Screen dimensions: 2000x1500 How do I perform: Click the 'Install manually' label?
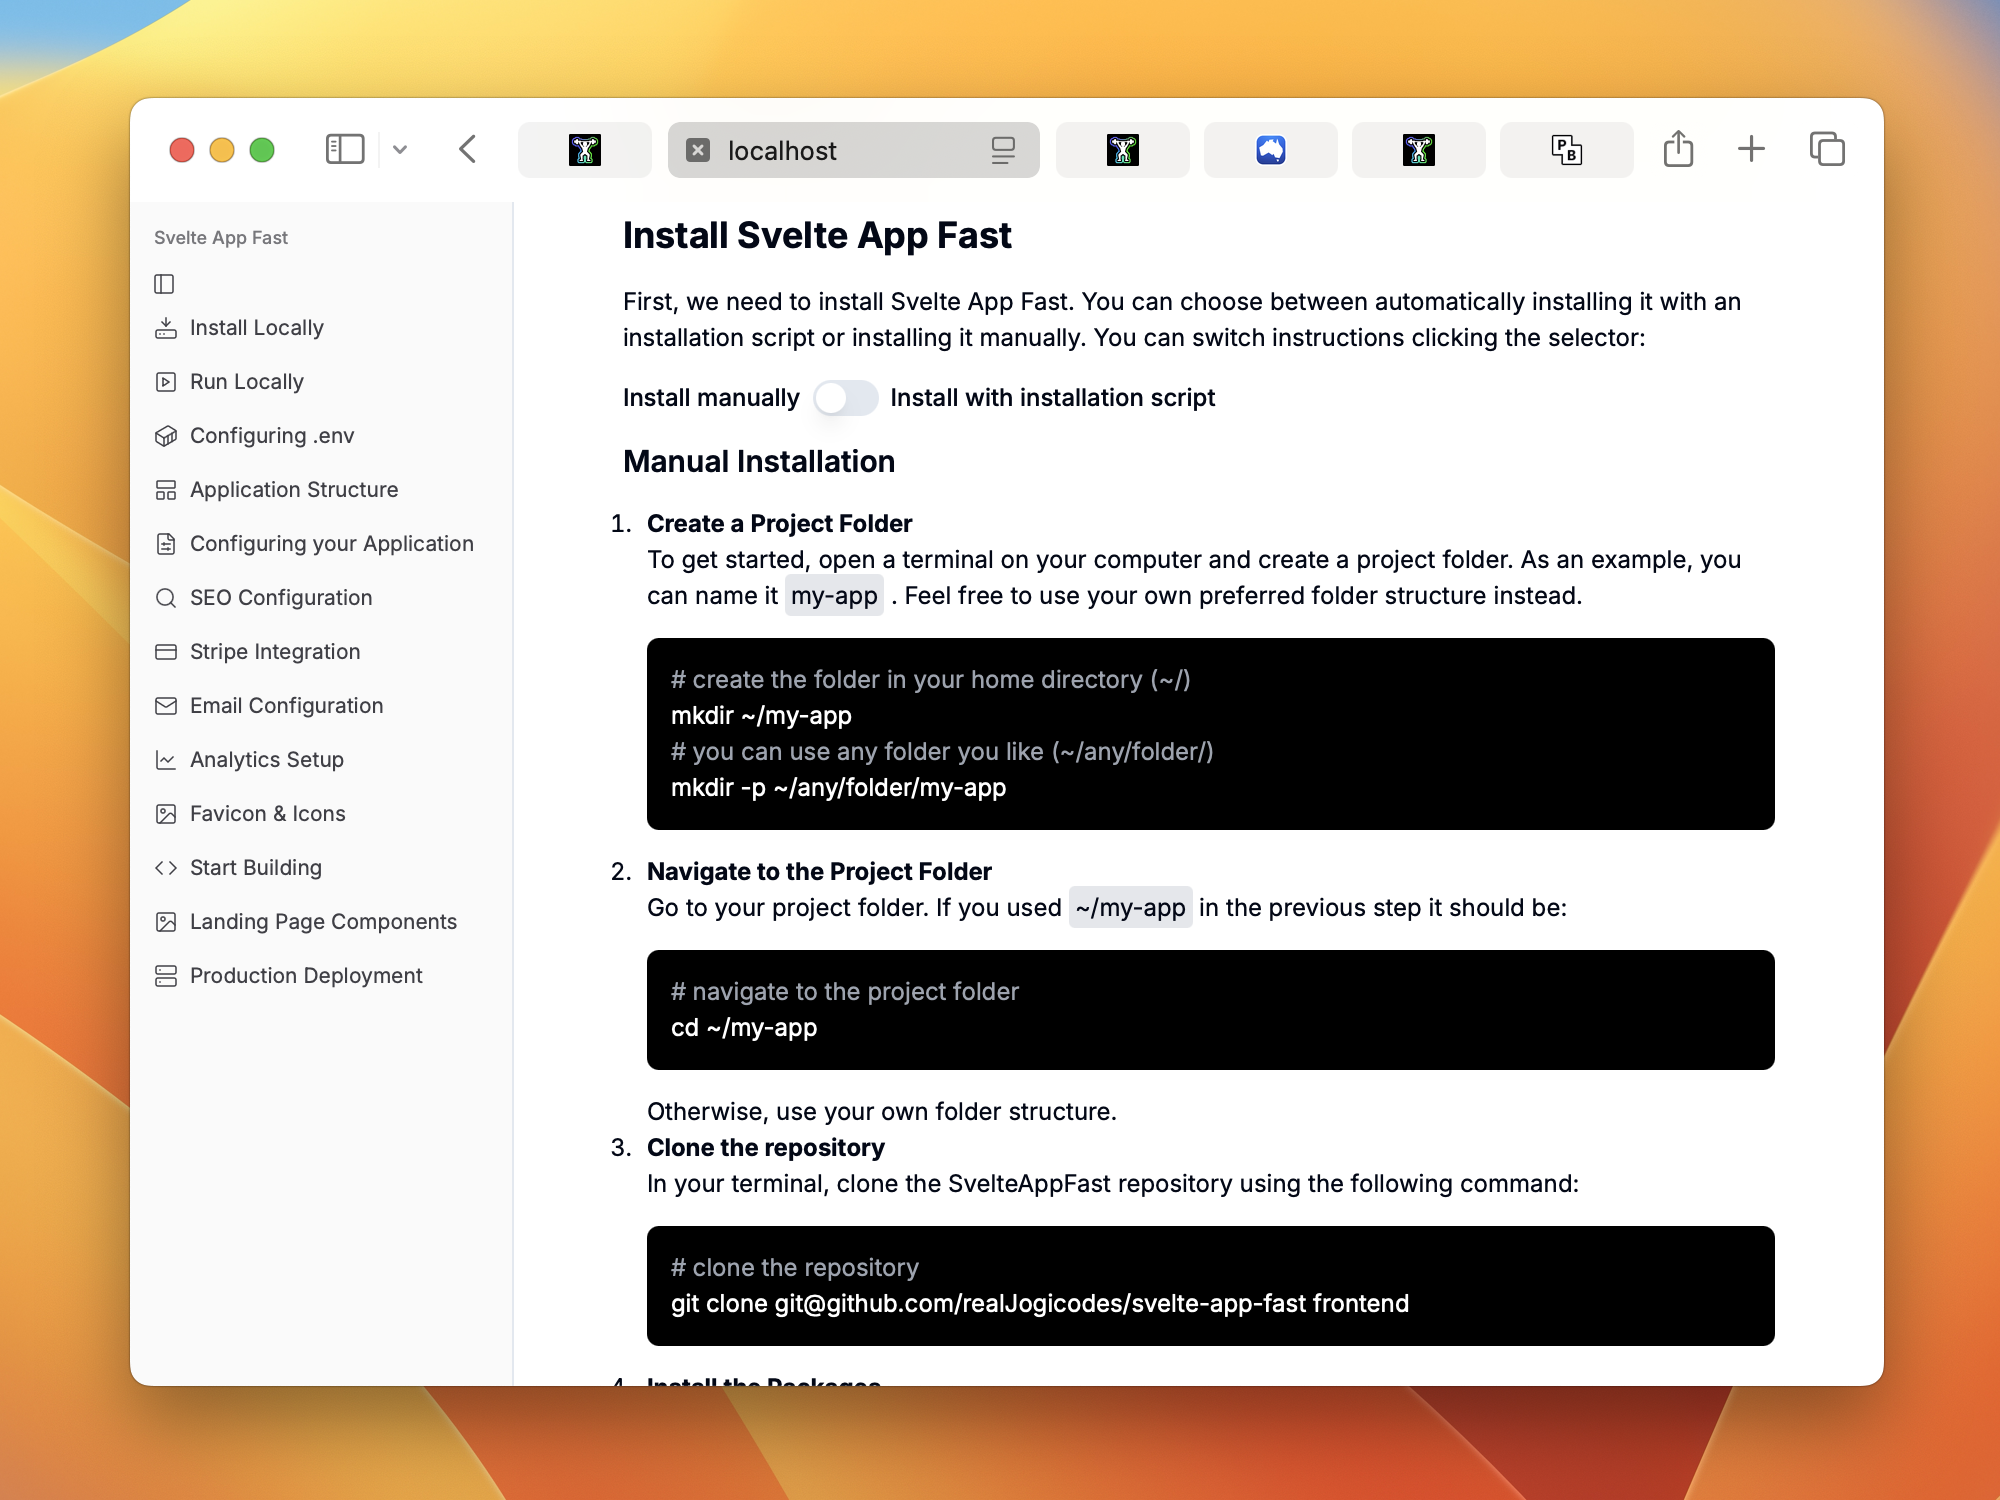tap(711, 398)
